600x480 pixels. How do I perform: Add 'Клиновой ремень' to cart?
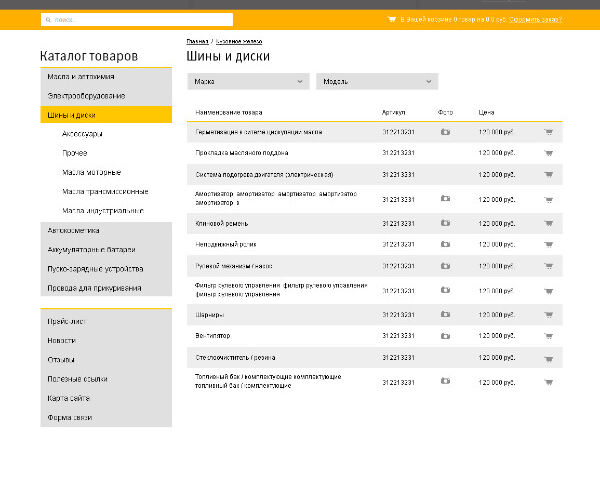[x=549, y=224]
